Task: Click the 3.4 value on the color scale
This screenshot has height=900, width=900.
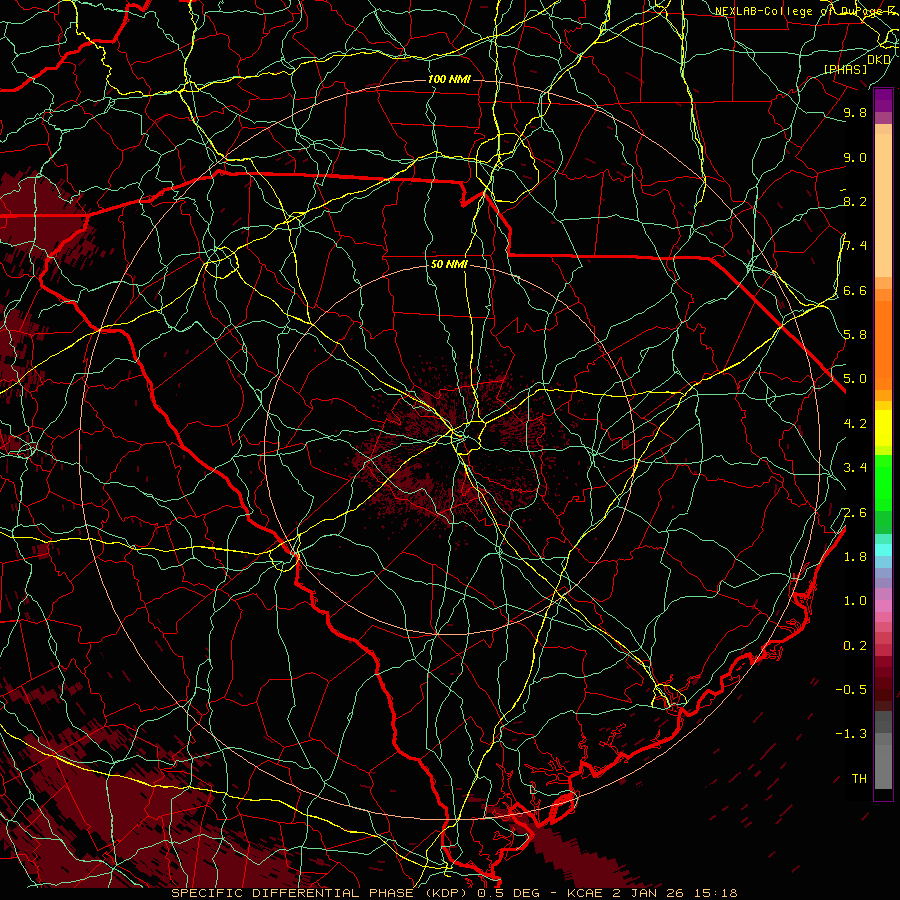Action: pyautogui.click(x=855, y=467)
